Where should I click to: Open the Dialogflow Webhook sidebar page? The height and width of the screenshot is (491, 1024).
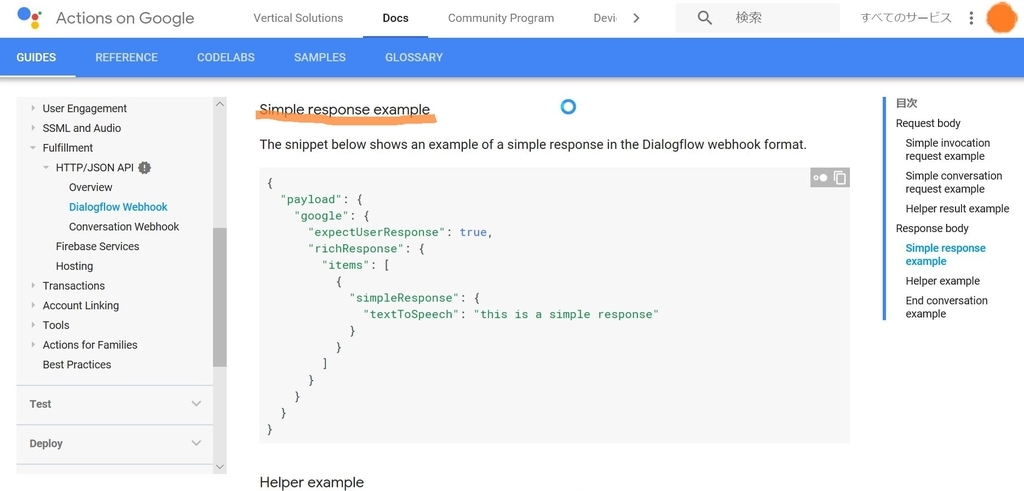[x=118, y=207]
